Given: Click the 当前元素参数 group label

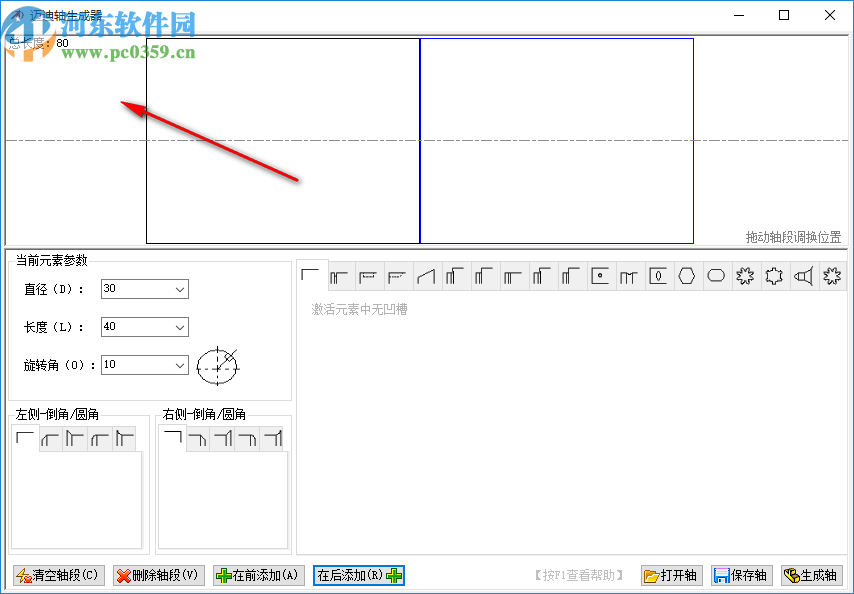Looking at the screenshot, I should click(52, 260).
